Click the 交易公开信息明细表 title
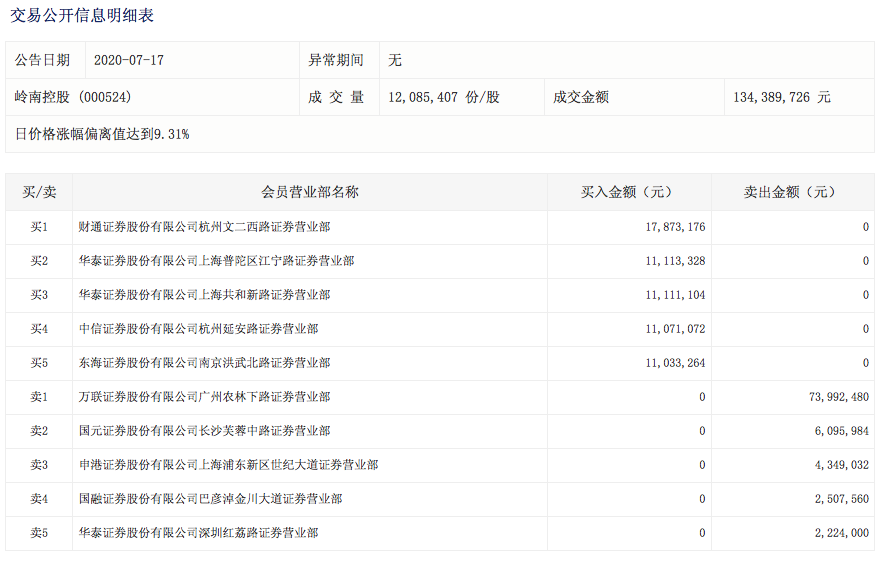Screen dimensions: 882x562 [x=82, y=16]
